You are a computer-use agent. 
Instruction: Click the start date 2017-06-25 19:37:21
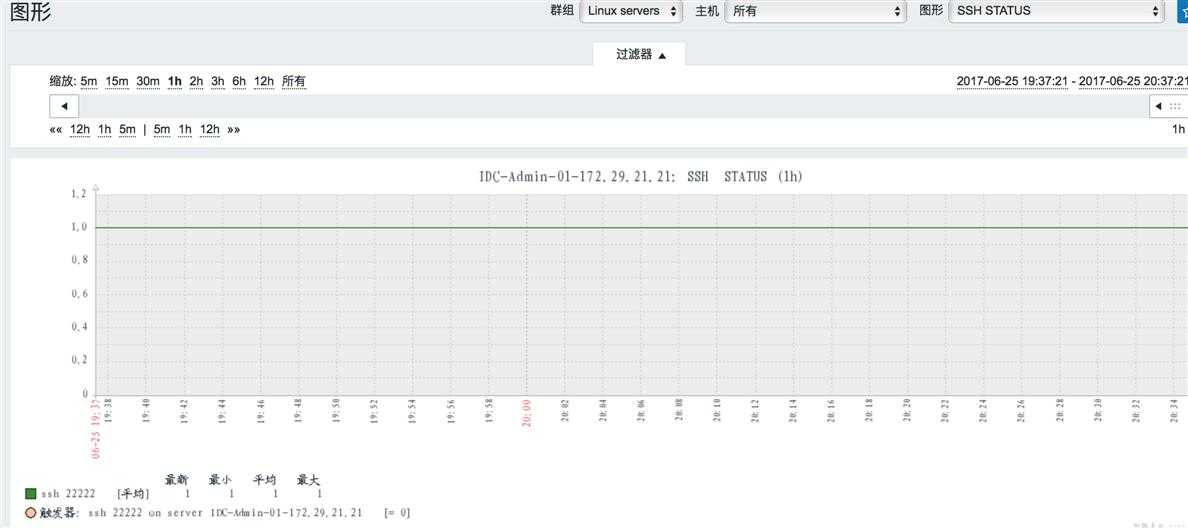point(1013,81)
